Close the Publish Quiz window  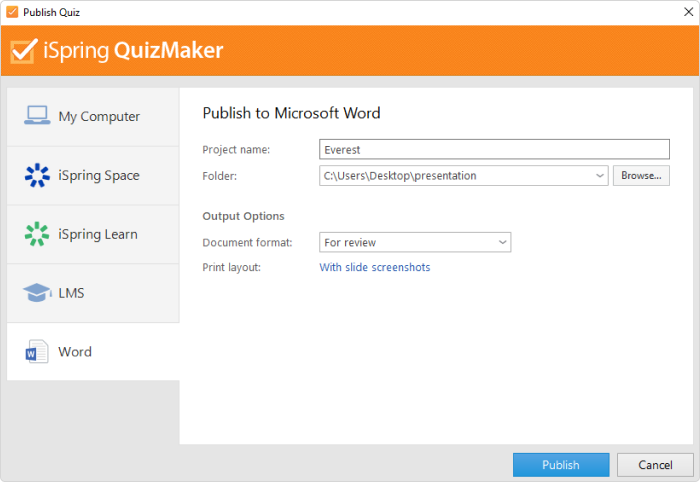pyautogui.click(x=688, y=12)
